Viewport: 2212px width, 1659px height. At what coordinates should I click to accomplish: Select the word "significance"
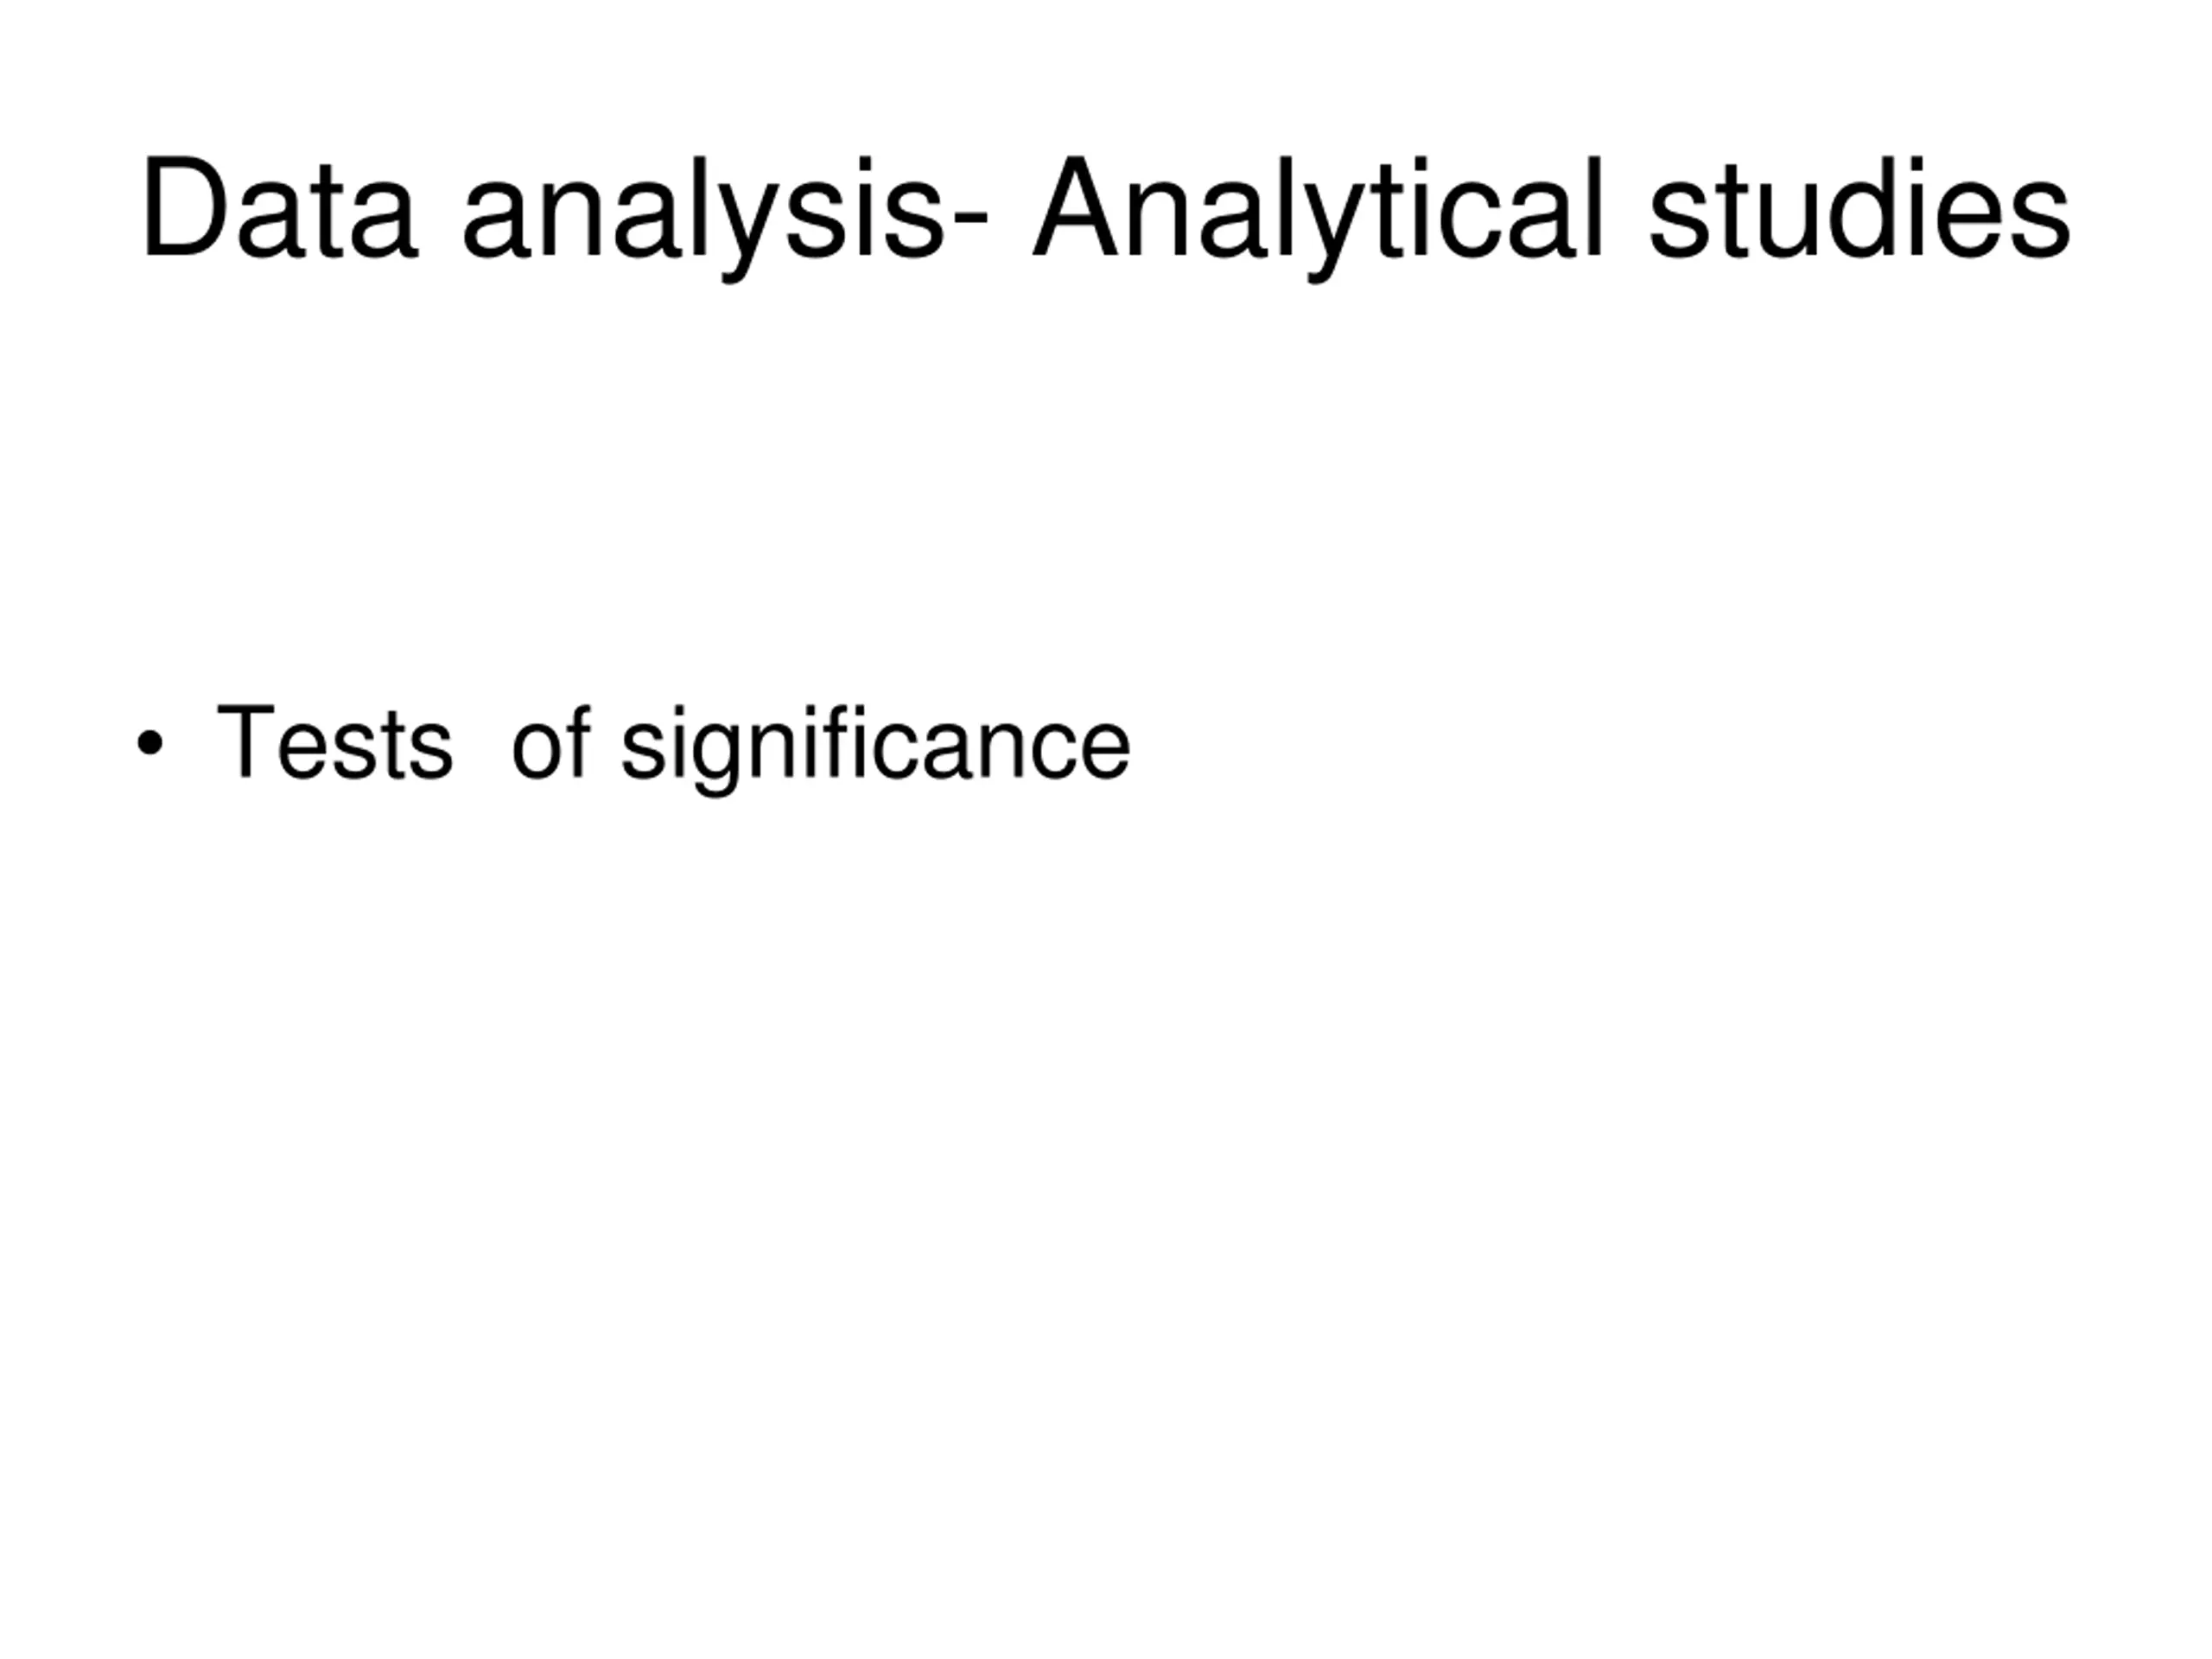(x=875, y=745)
